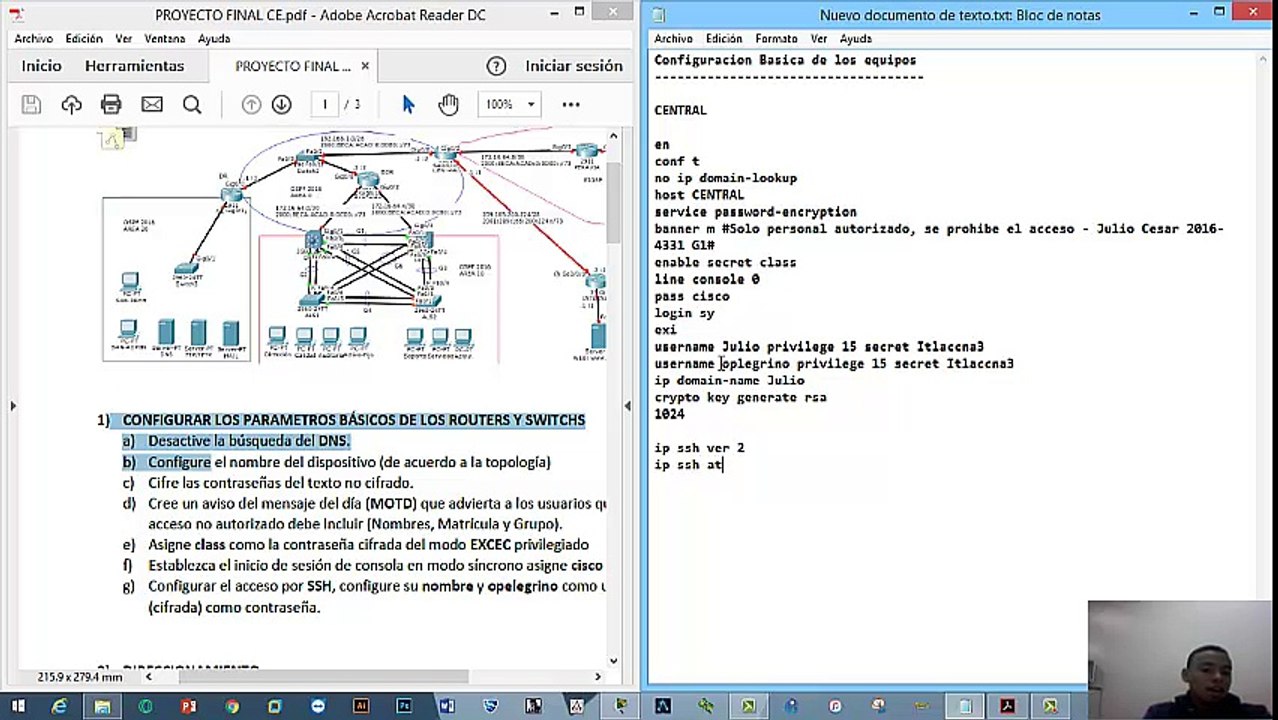
Task: Go to next page arrow
Action: click(x=282, y=104)
